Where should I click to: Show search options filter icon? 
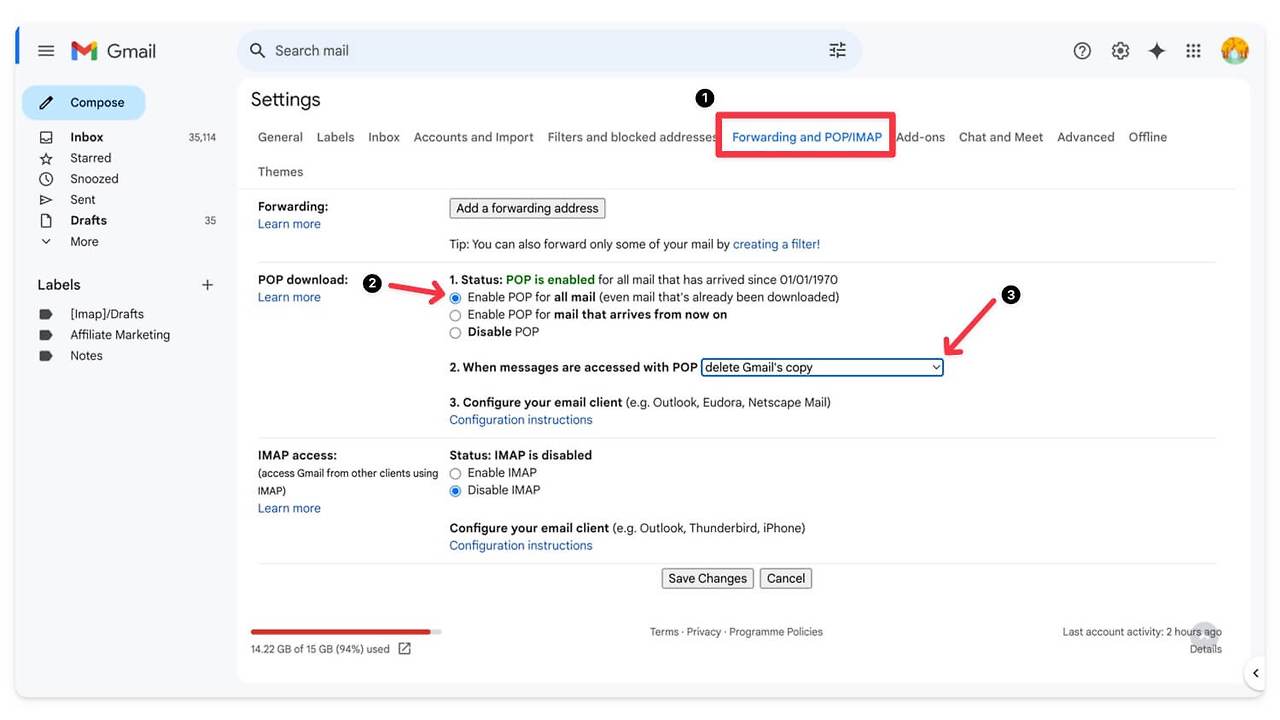click(x=838, y=50)
